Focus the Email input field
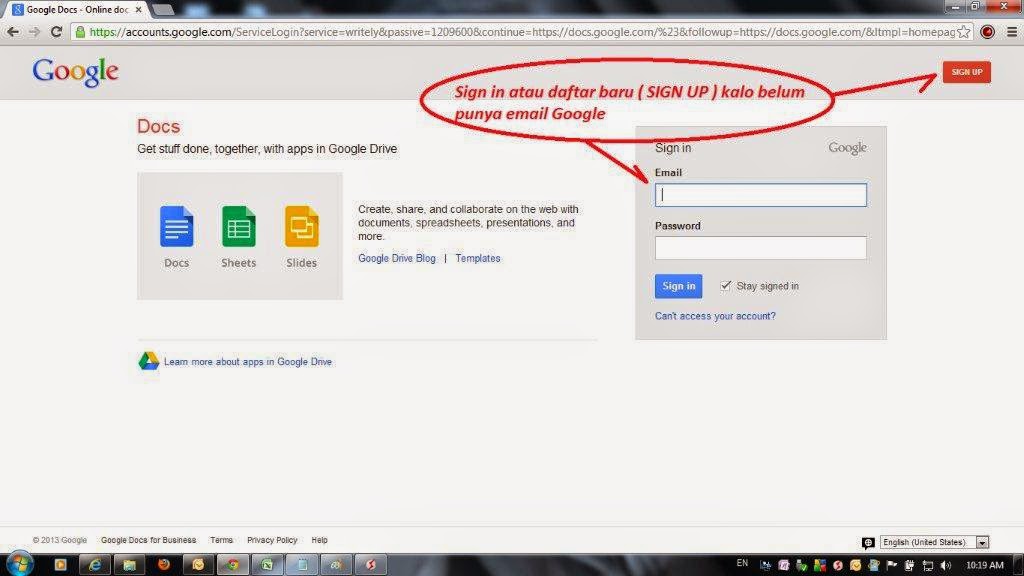 coord(761,195)
